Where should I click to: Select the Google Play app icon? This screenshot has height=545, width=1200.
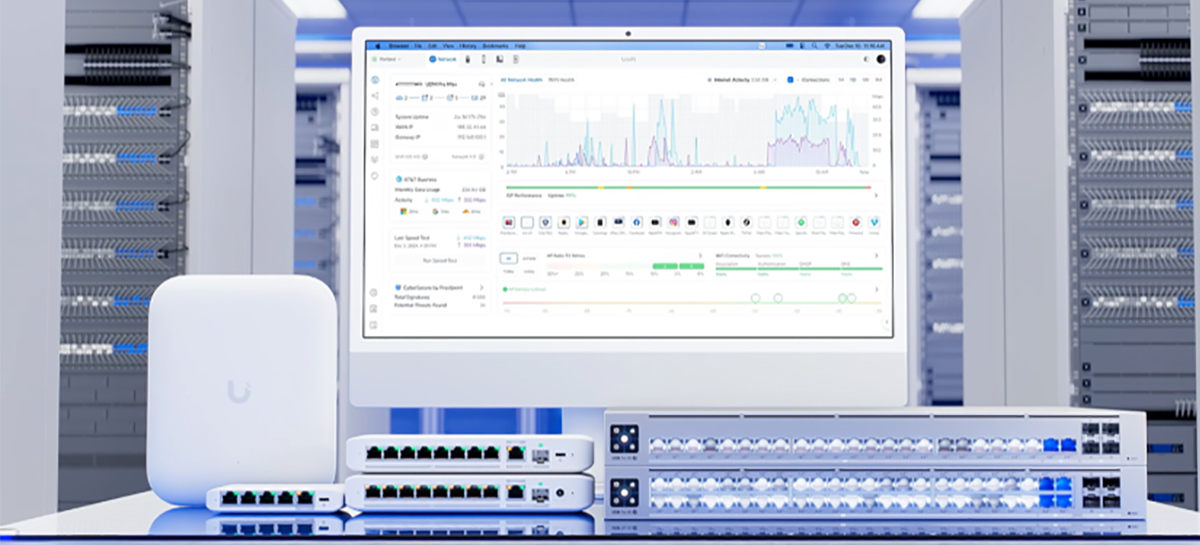[582, 222]
